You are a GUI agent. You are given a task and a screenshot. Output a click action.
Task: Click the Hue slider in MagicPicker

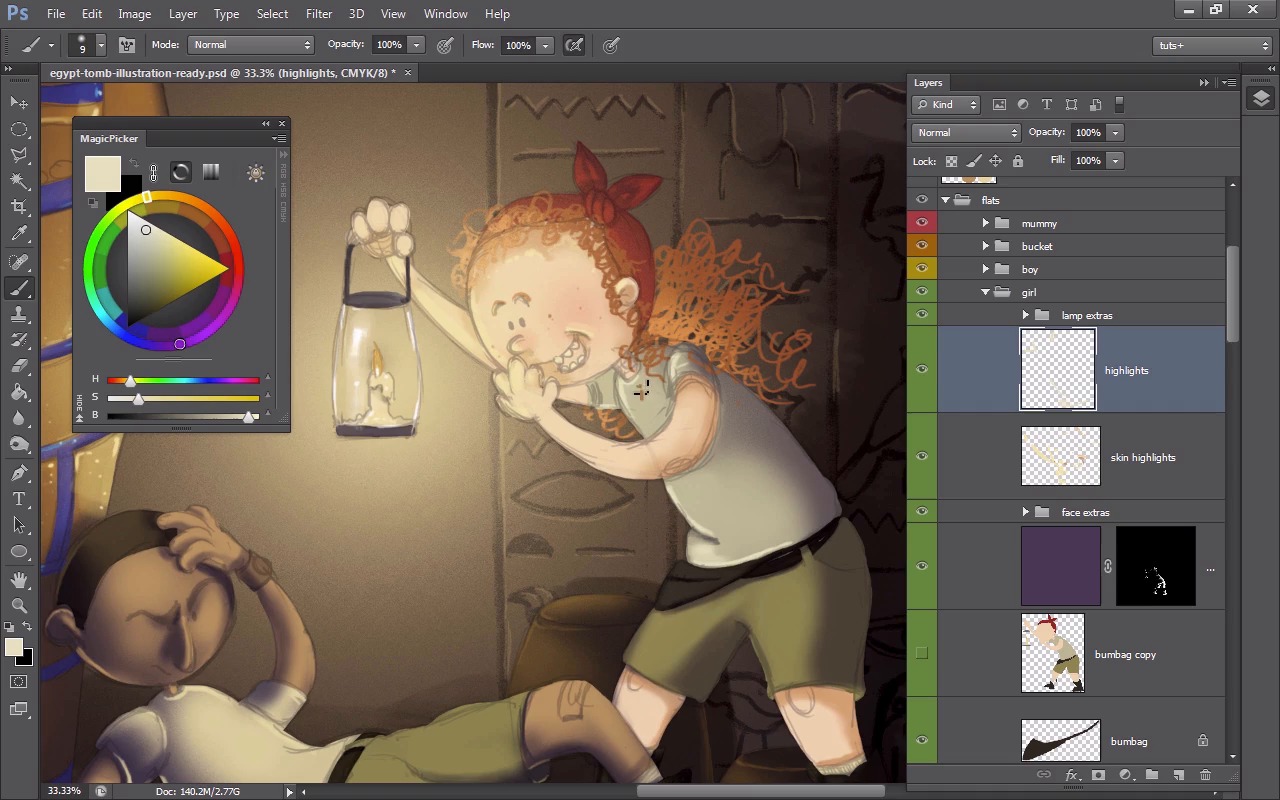click(184, 380)
